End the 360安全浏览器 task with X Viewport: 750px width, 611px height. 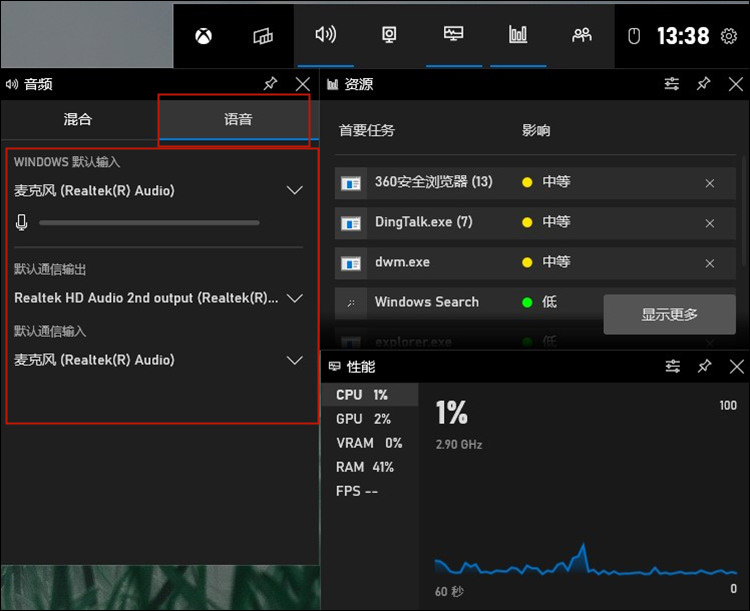coord(710,183)
